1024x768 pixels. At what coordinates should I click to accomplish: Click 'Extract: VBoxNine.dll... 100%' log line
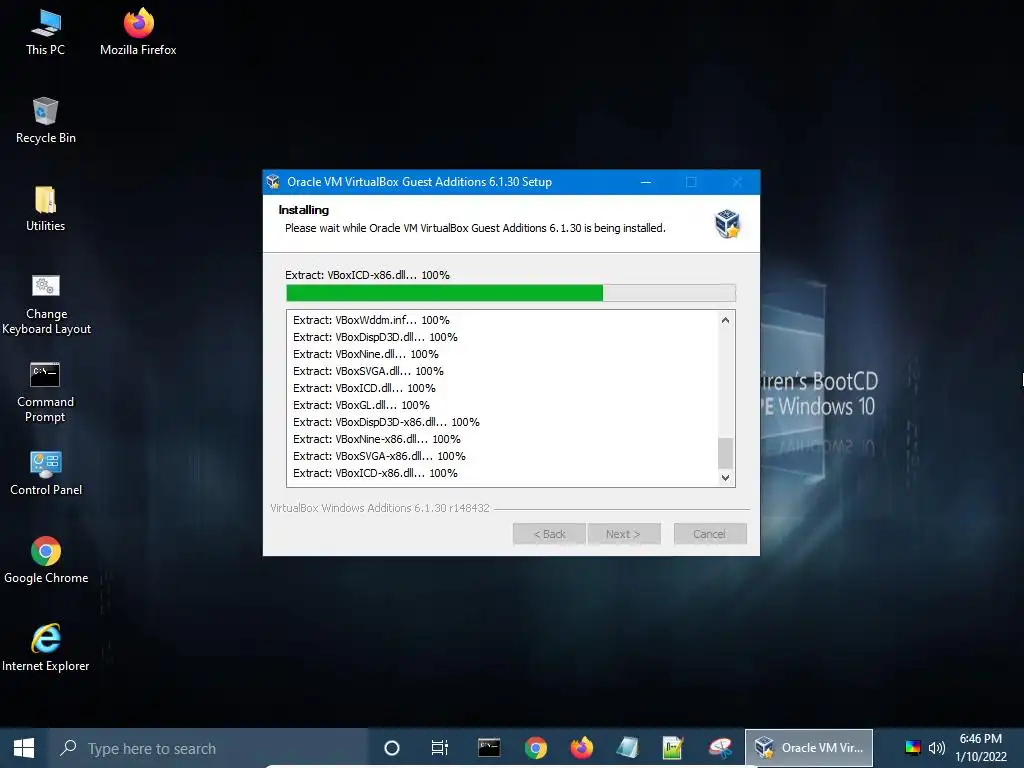pos(366,354)
